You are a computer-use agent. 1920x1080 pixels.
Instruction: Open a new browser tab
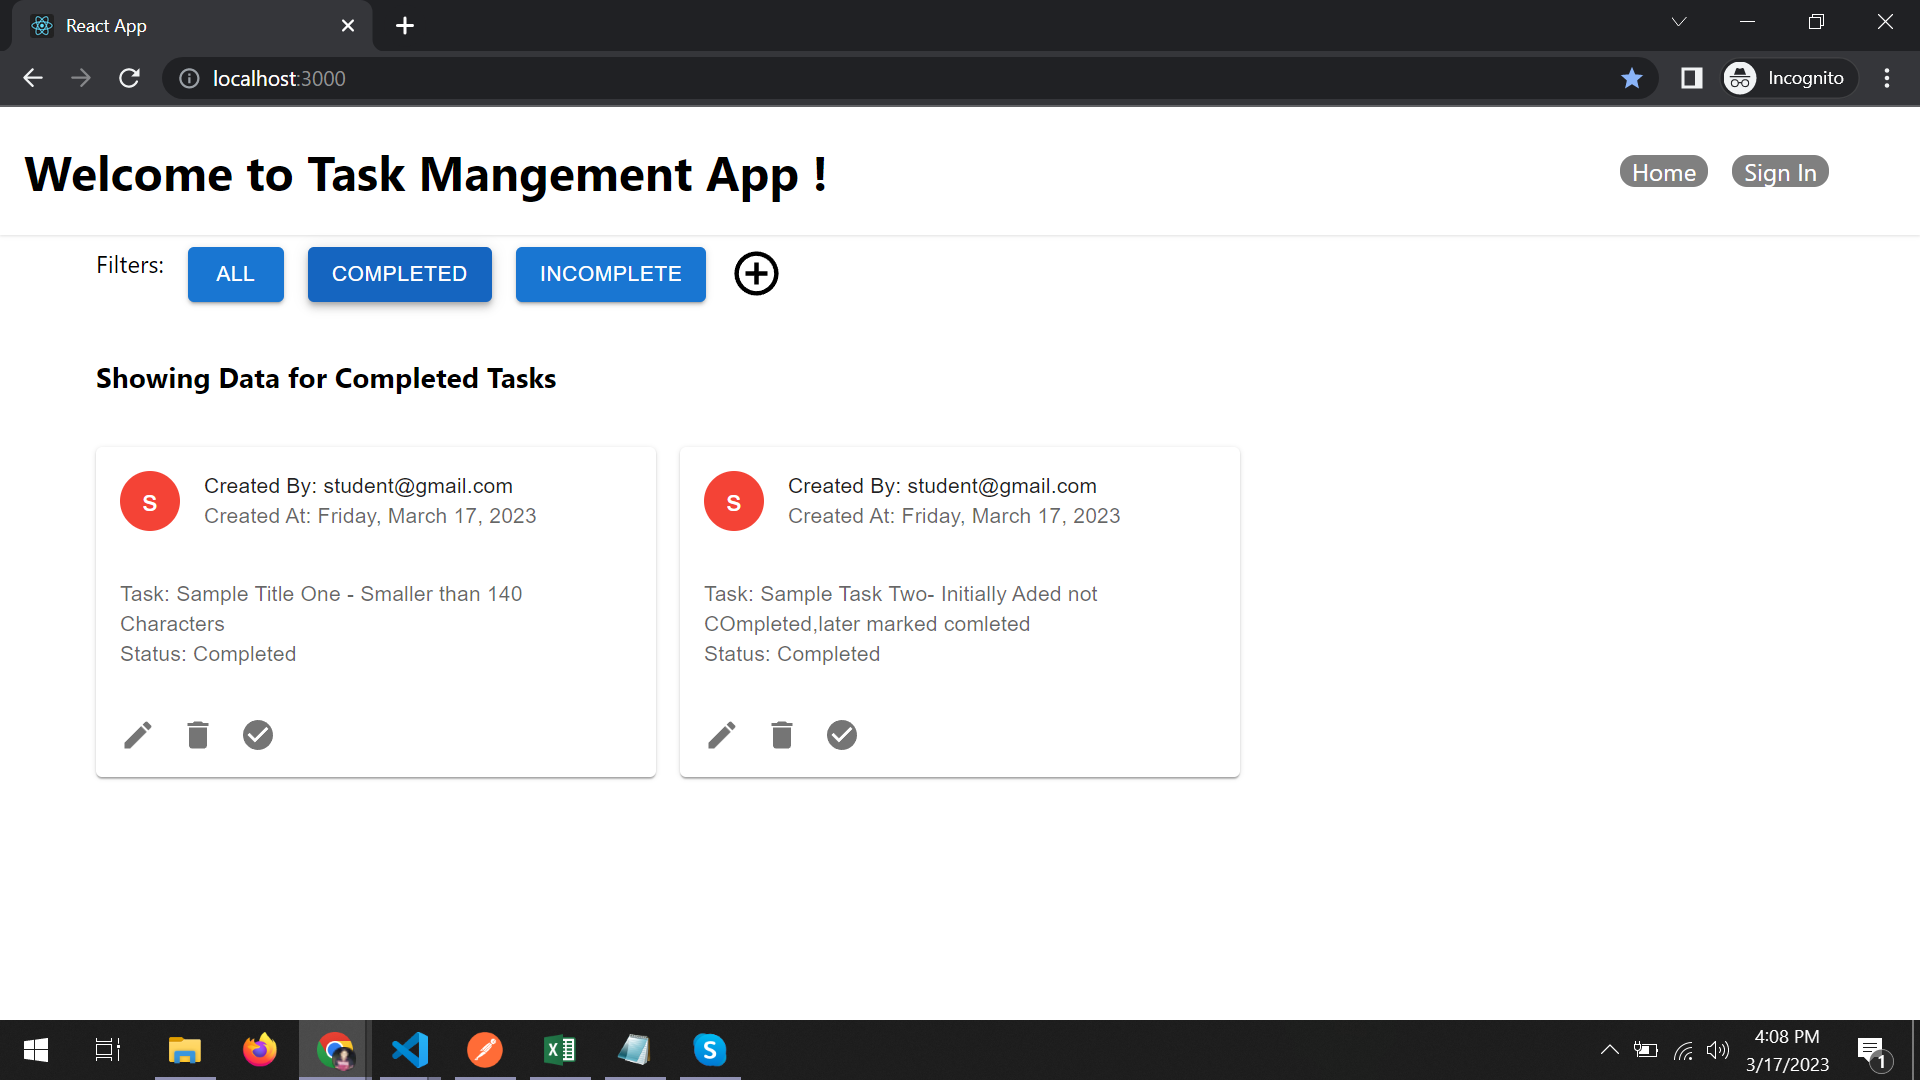point(404,25)
